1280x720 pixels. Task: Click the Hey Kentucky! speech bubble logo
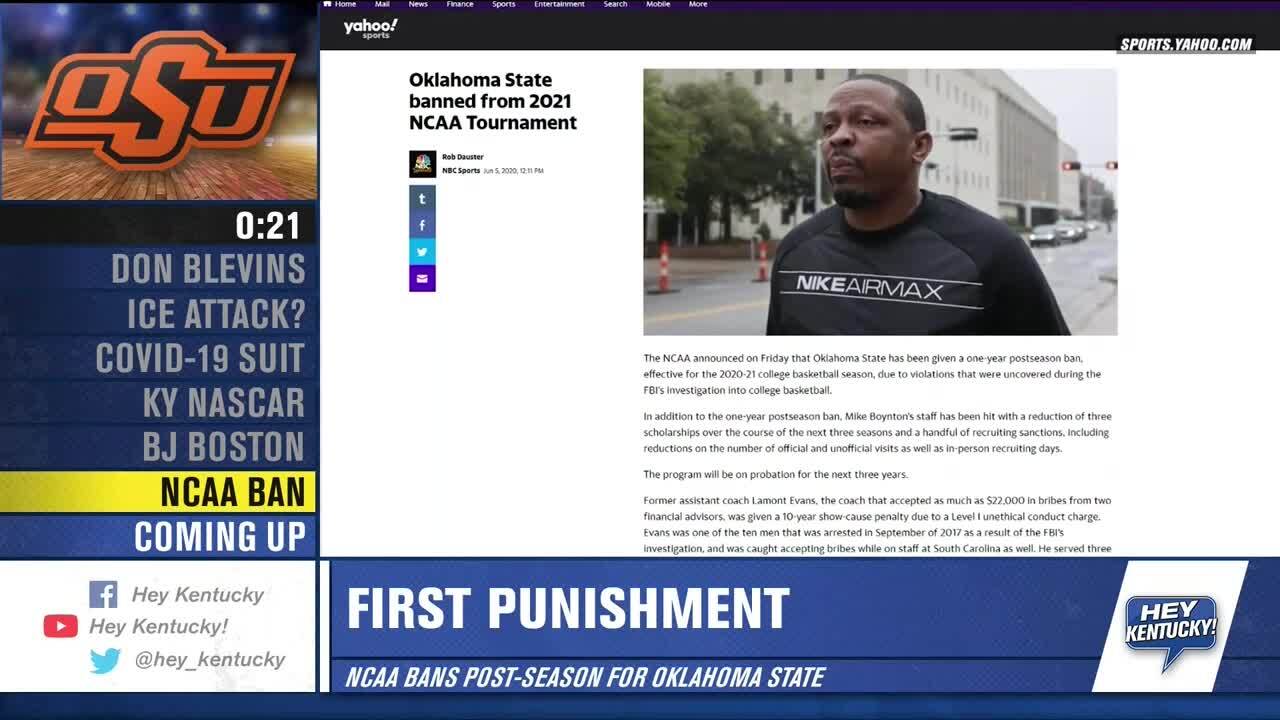click(x=1172, y=632)
